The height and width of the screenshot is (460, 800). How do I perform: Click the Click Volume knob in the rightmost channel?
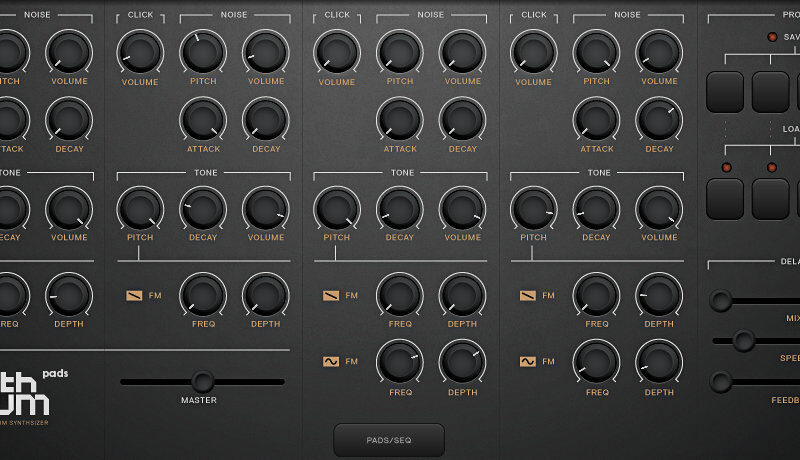[x=534, y=51]
